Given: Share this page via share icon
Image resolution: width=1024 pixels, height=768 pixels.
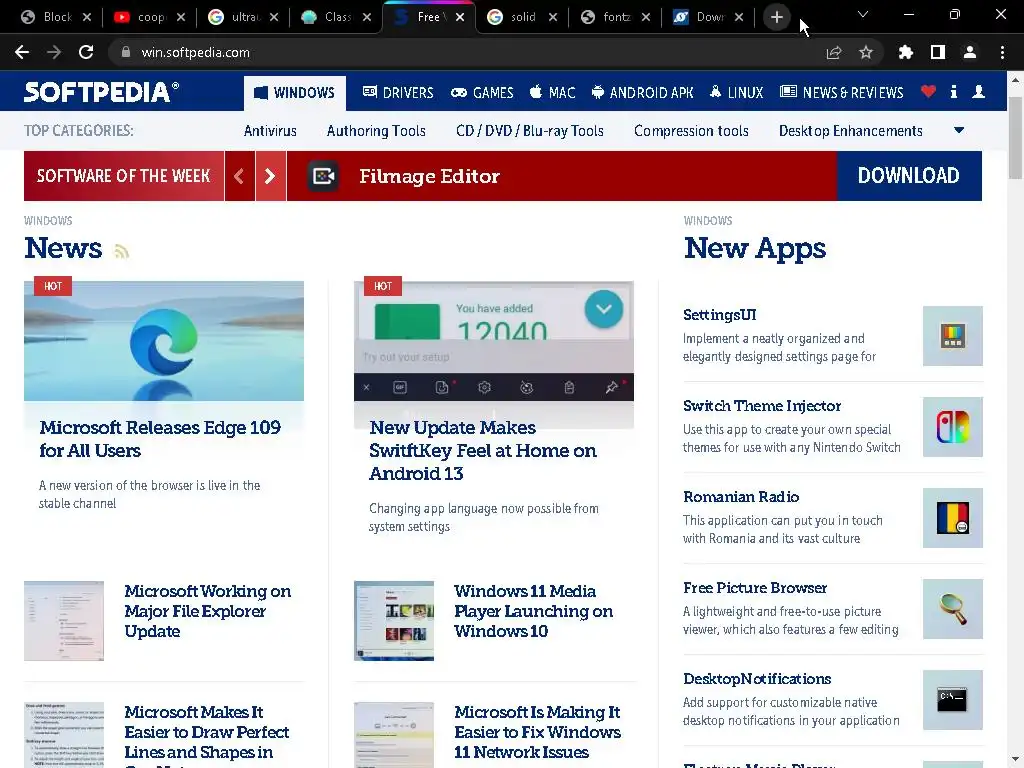Looking at the screenshot, I should point(833,52).
